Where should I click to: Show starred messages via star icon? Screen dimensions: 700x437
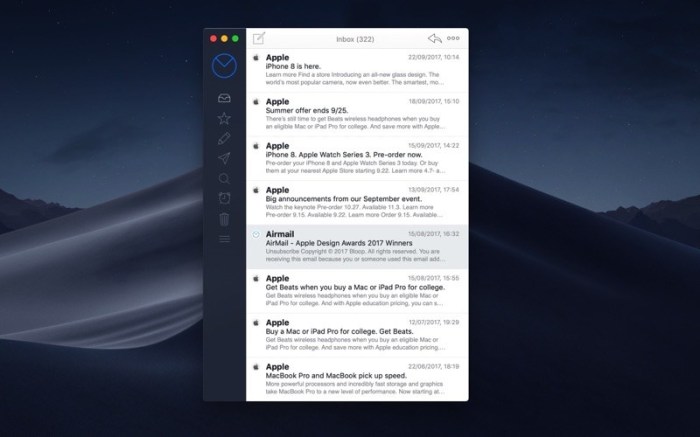point(224,118)
